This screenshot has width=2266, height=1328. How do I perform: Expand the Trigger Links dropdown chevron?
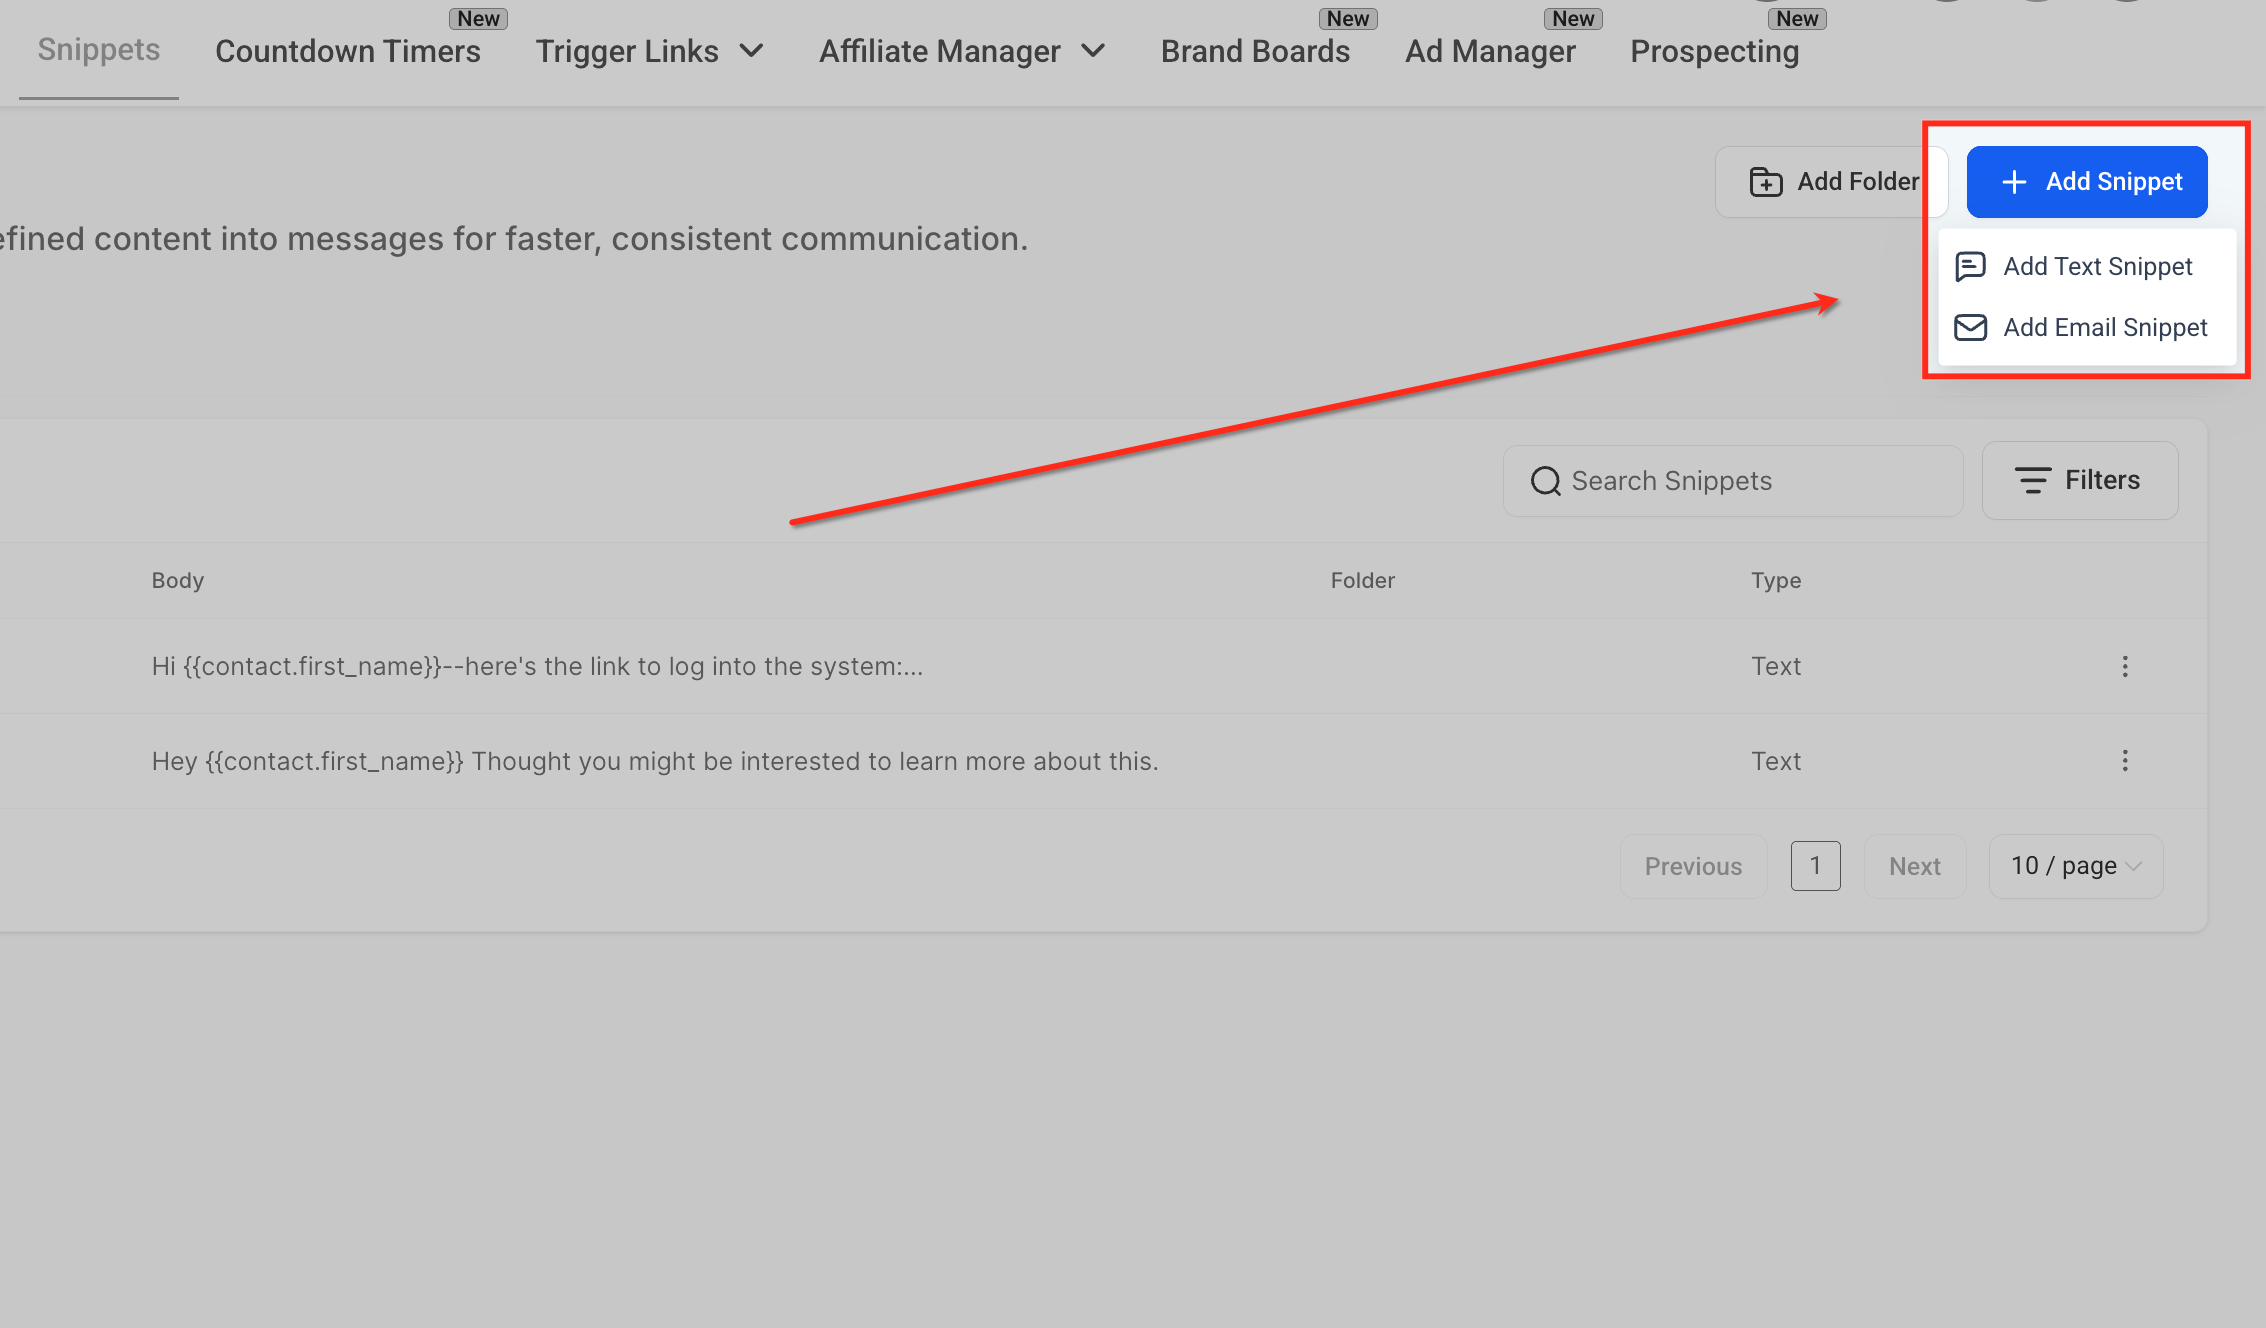(751, 51)
